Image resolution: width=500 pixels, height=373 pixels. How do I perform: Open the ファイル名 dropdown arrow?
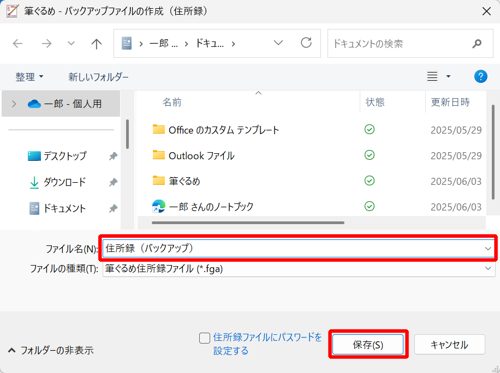click(488, 249)
